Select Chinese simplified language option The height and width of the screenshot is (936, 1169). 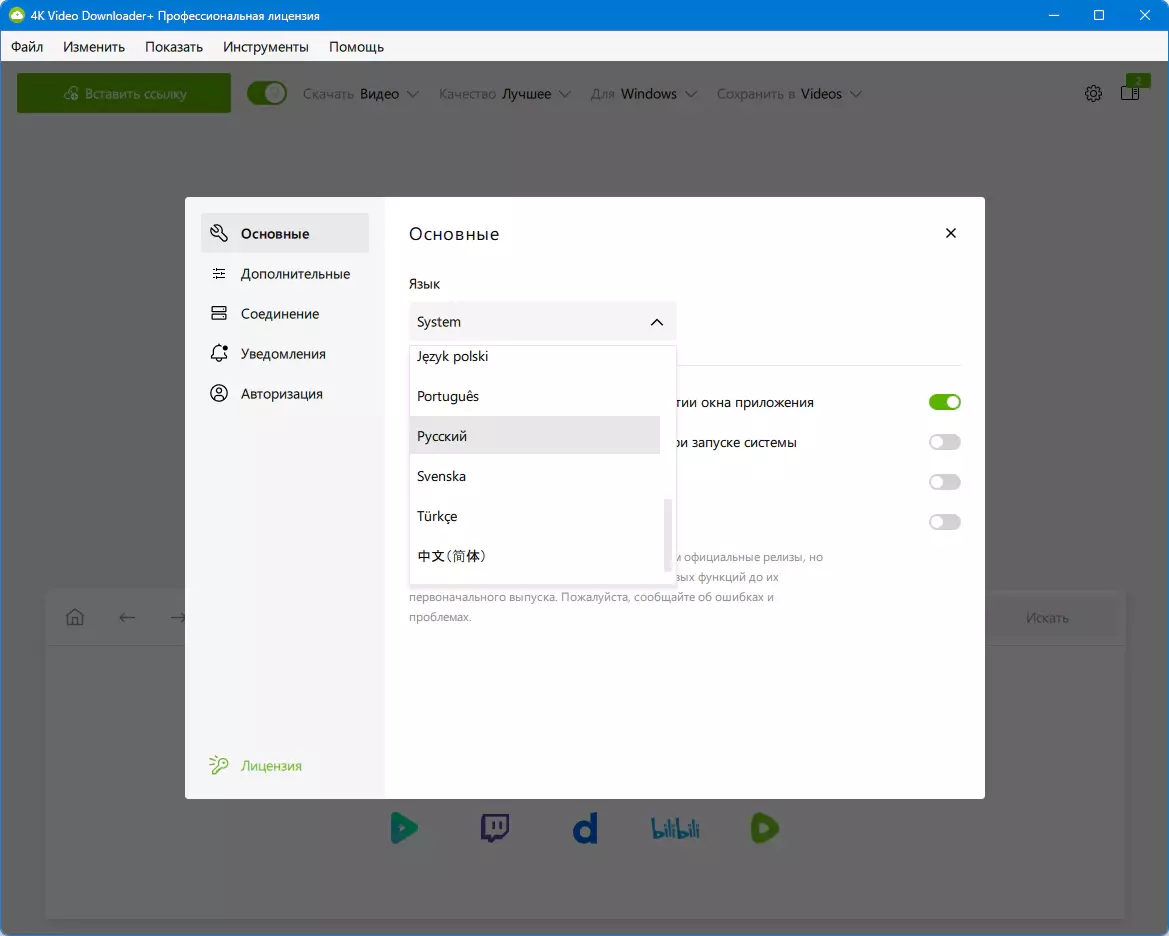tap(535, 556)
